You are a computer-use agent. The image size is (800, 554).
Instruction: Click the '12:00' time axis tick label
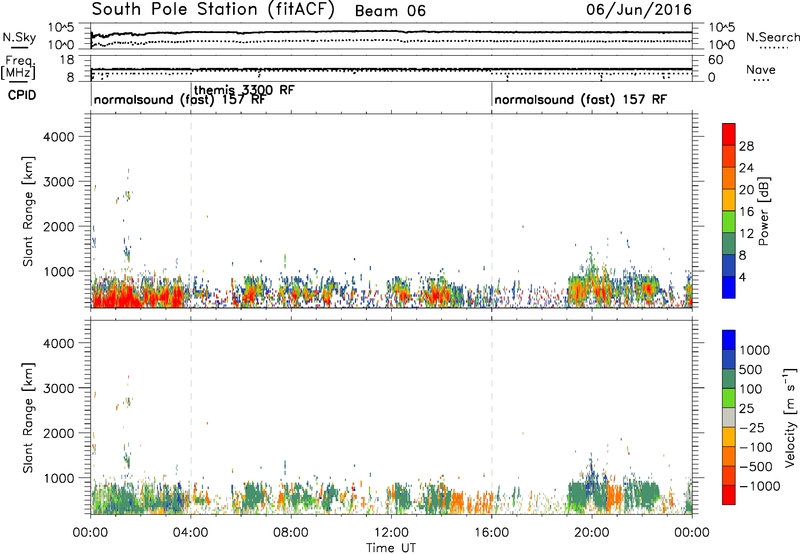[391, 533]
